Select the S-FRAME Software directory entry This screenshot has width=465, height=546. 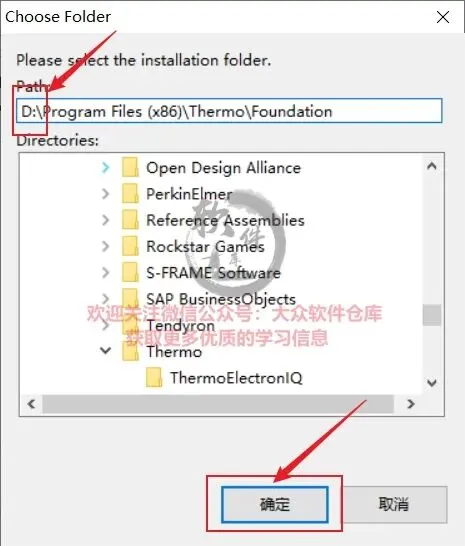coord(213,273)
